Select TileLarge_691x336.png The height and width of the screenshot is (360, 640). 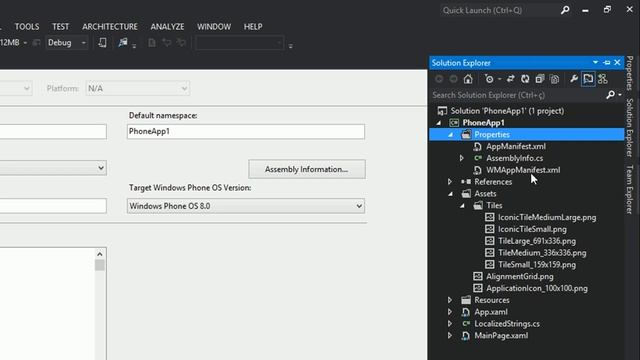[x=537, y=241]
